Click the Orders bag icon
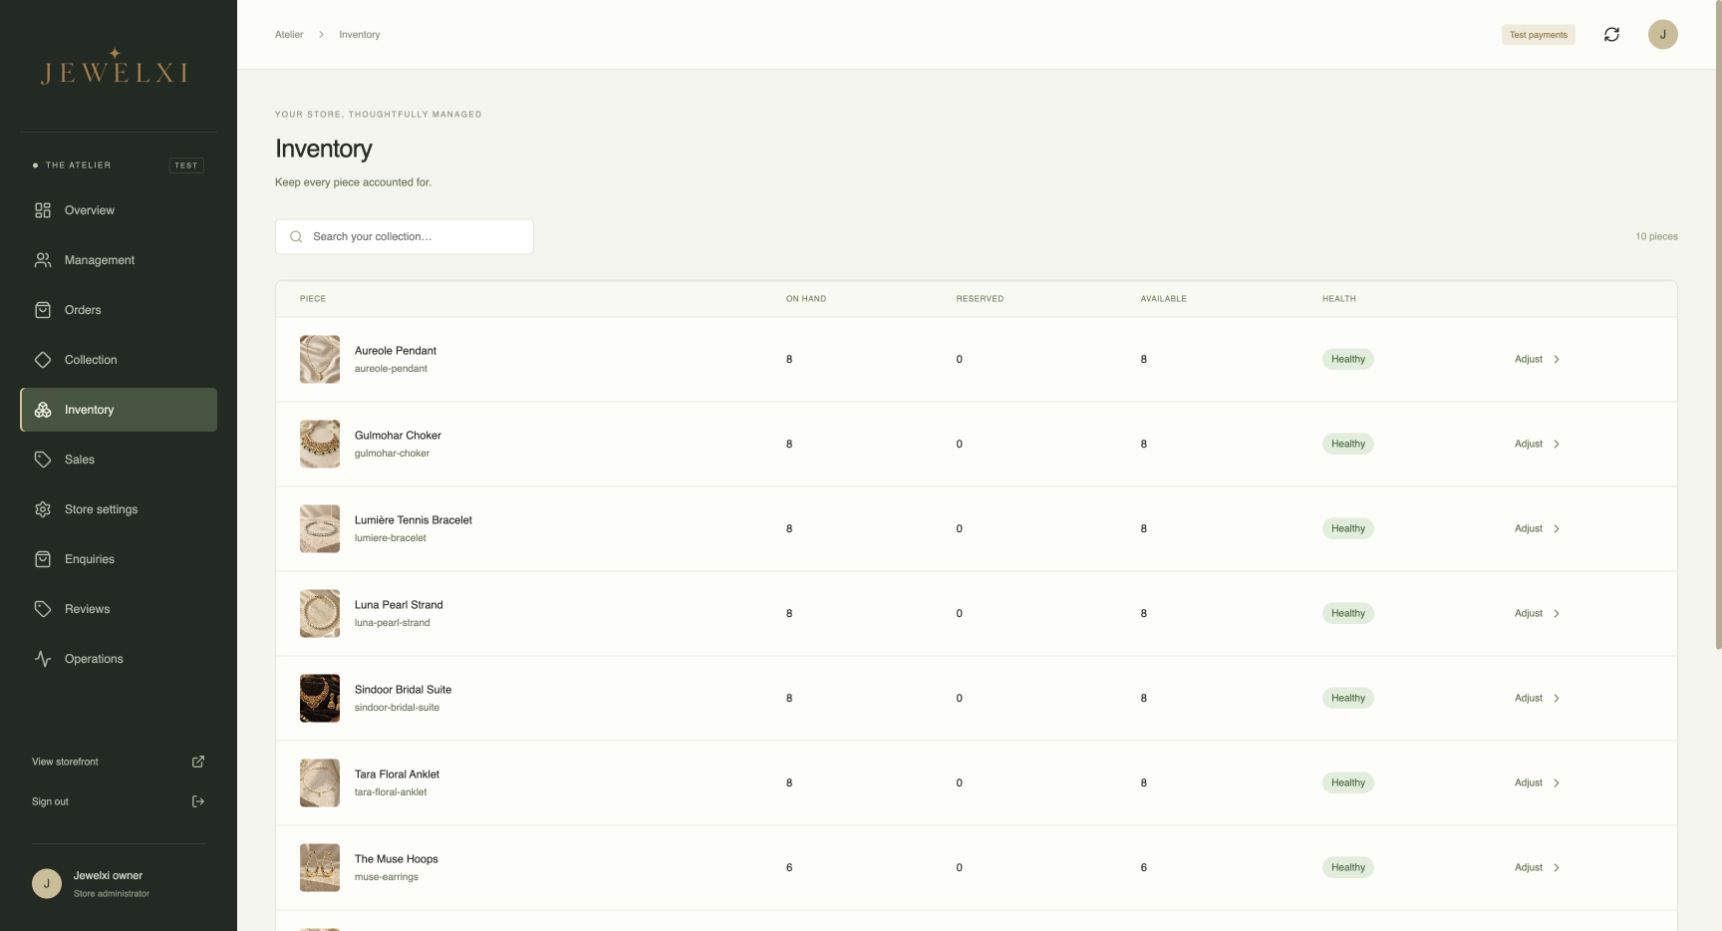Image resolution: width=1722 pixels, height=931 pixels. [43, 310]
